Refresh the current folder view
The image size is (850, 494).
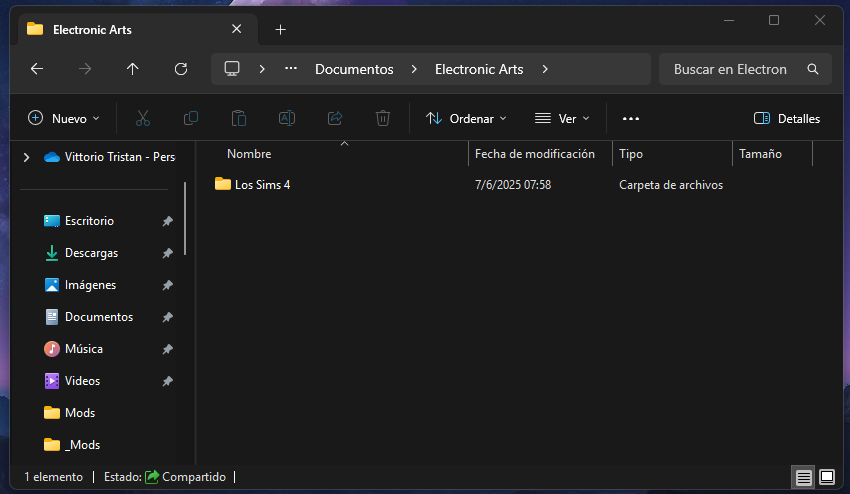pyautogui.click(x=181, y=69)
